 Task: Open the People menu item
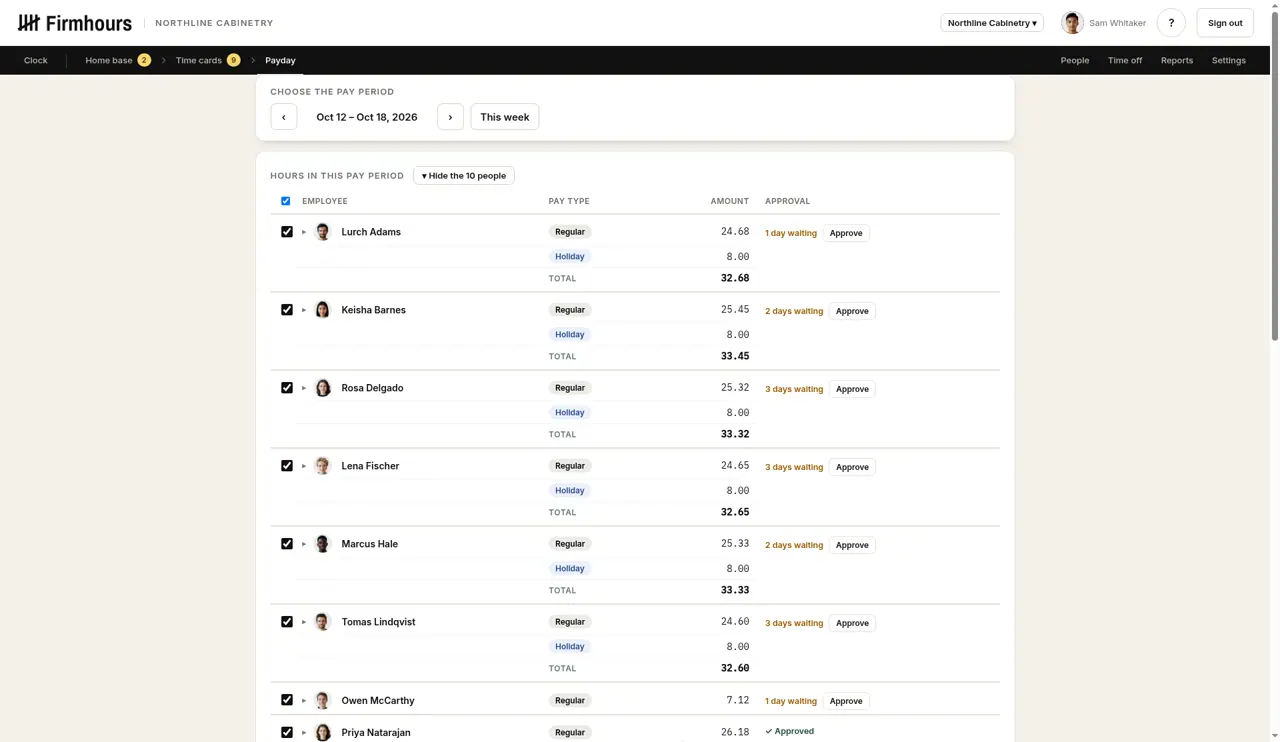point(1075,60)
